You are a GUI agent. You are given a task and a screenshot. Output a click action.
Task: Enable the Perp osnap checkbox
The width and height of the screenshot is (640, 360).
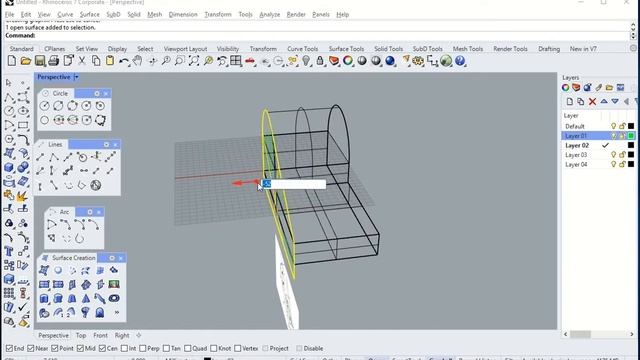click(x=142, y=349)
